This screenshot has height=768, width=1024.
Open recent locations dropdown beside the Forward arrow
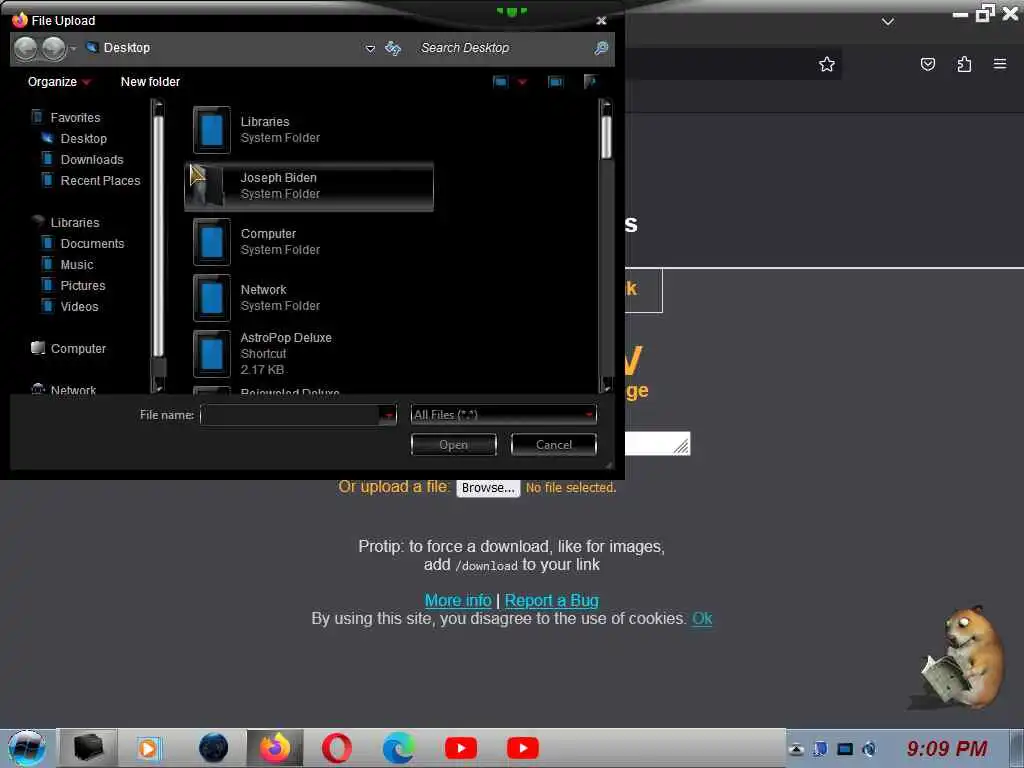[72, 48]
